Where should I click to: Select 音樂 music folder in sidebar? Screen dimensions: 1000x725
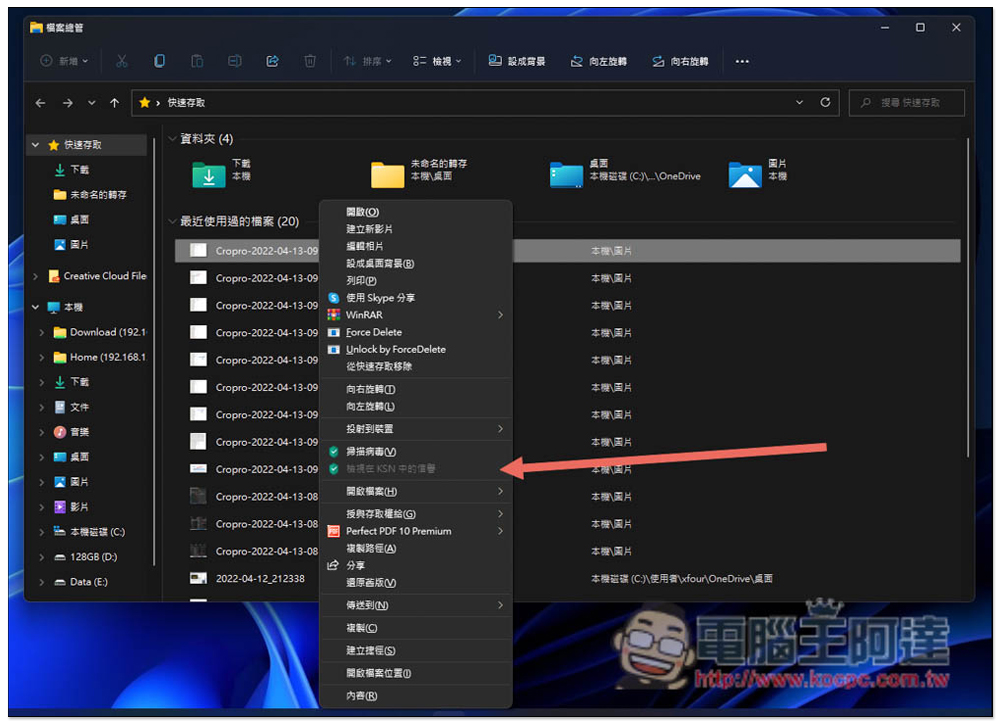(x=79, y=432)
